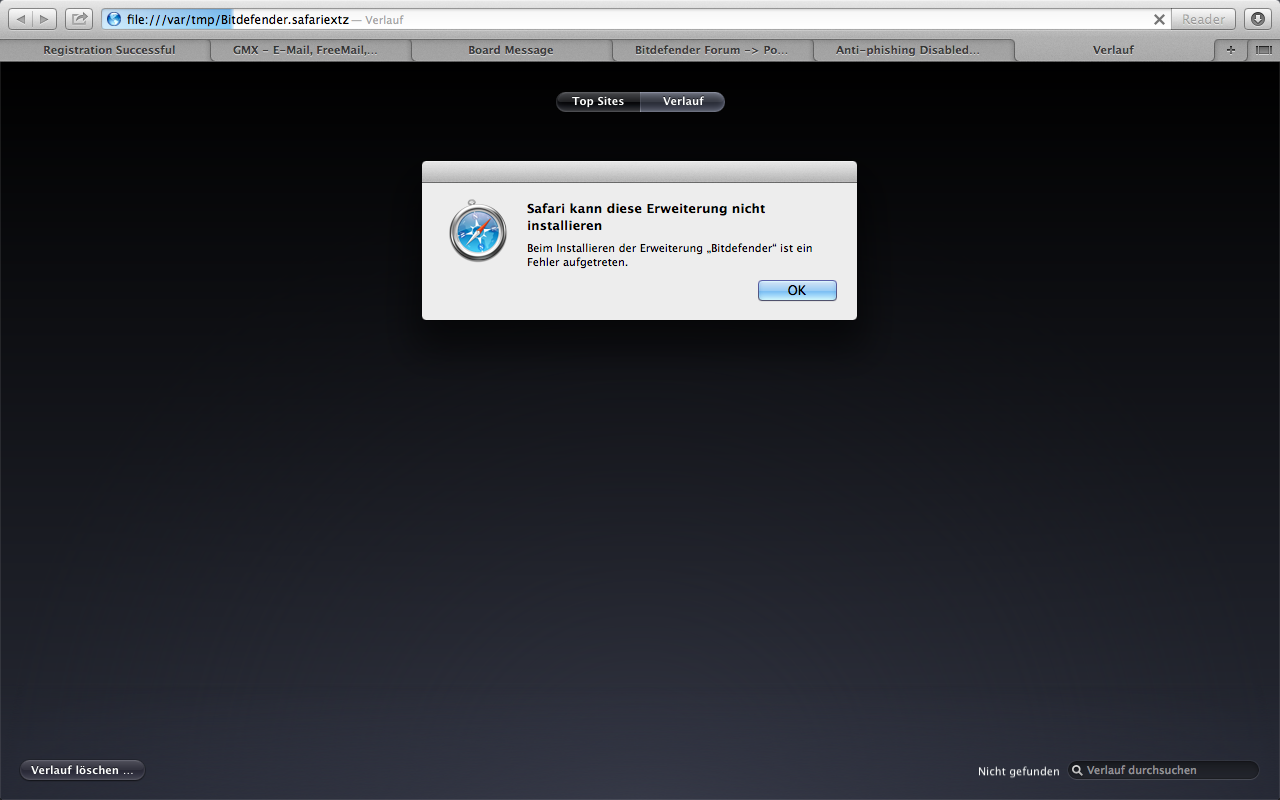
Task: Click the address bar URL field
Action: coord(637,19)
